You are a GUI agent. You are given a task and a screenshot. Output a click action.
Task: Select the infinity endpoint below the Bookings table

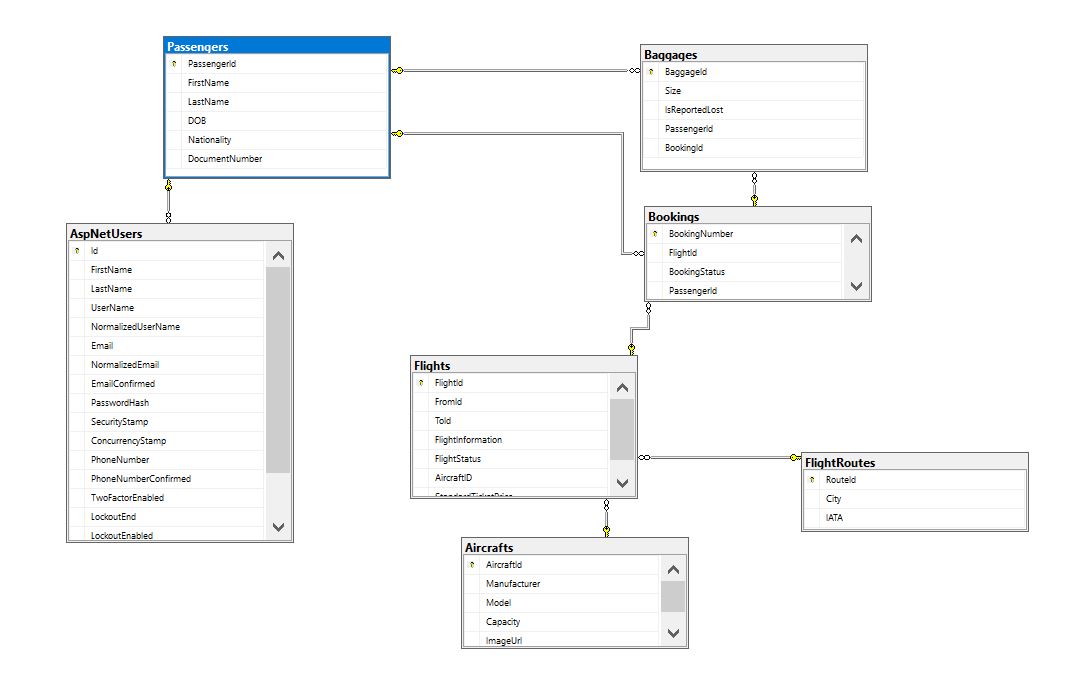648,308
